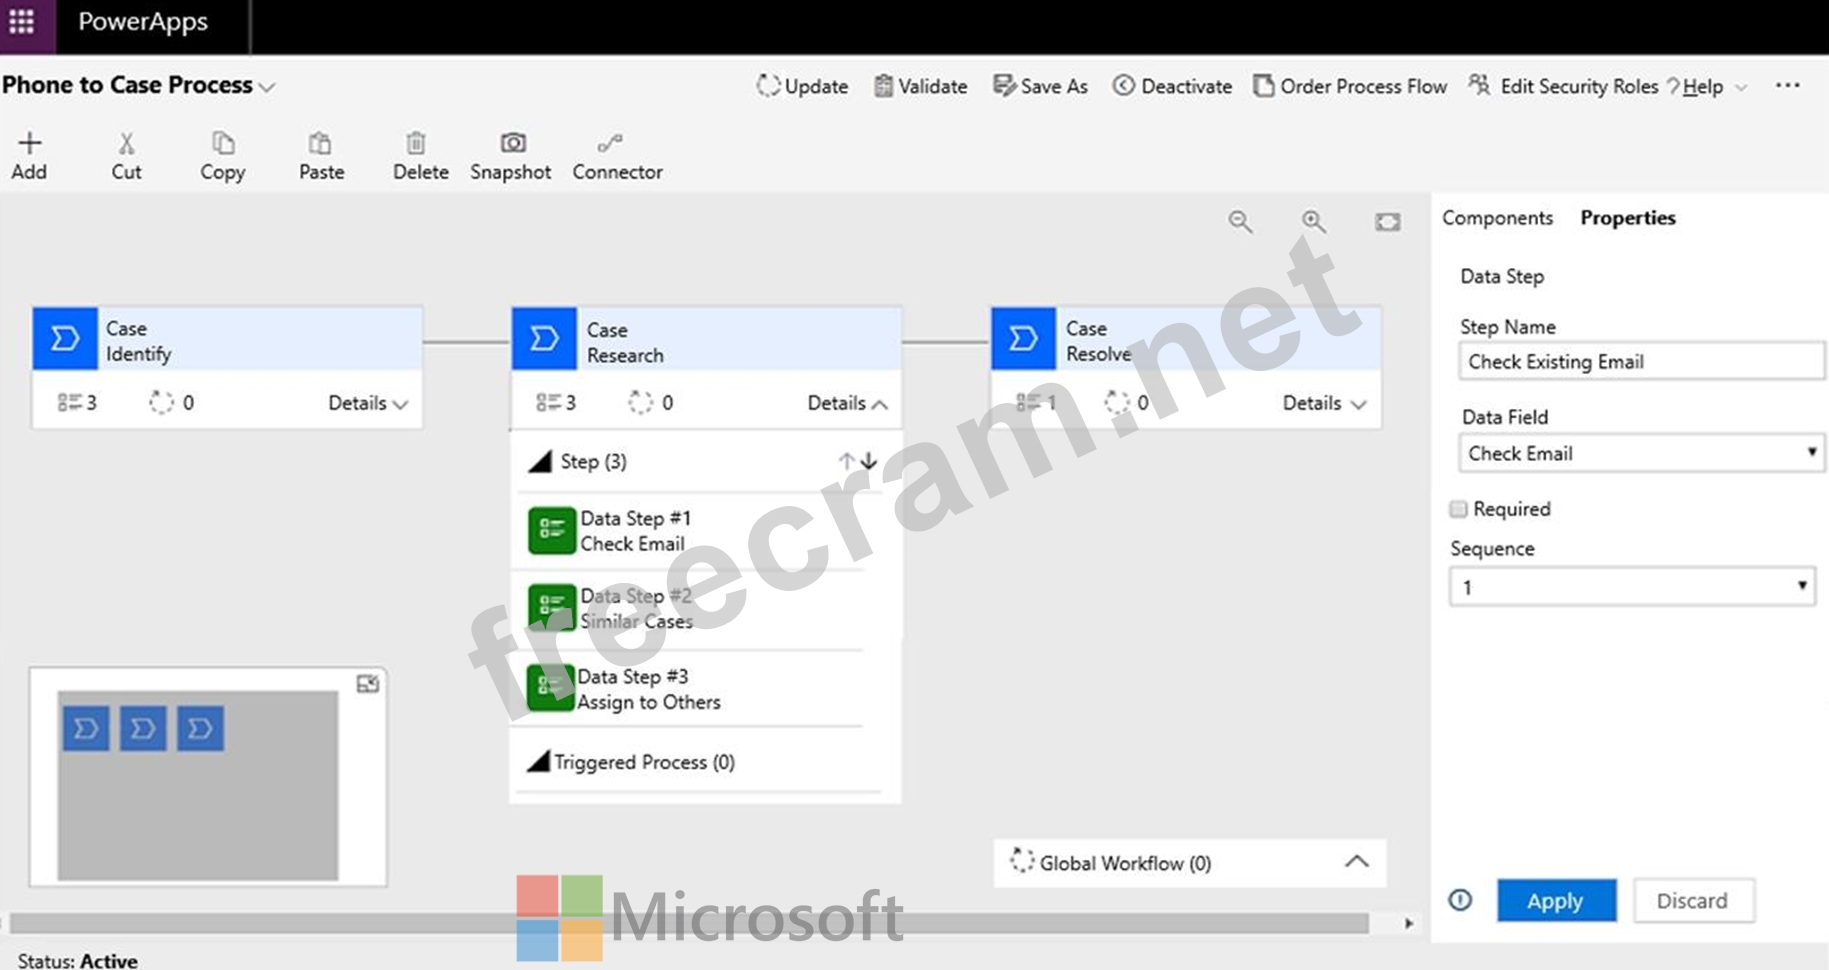Expand Details on the Case Identify stage
This screenshot has width=1829, height=970.
pyautogui.click(x=368, y=403)
